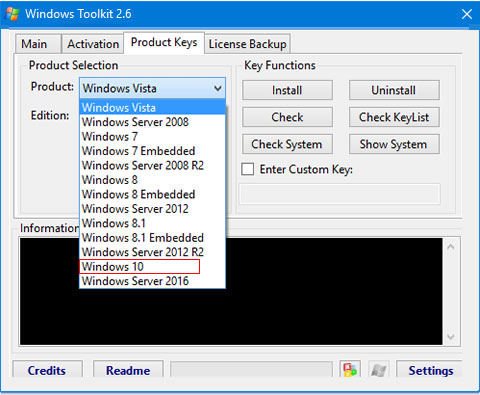Image resolution: width=480 pixels, height=395 pixels.
Task: Collapse the Product dropdown arrow
Action: 218,88
